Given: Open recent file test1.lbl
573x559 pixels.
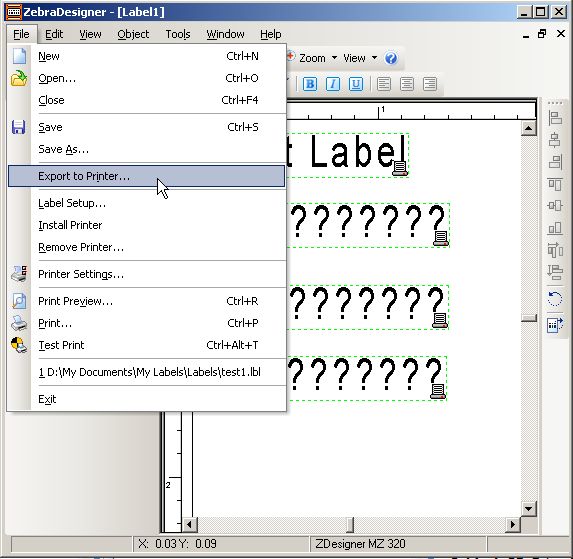Looking at the screenshot, I should [146, 372].
